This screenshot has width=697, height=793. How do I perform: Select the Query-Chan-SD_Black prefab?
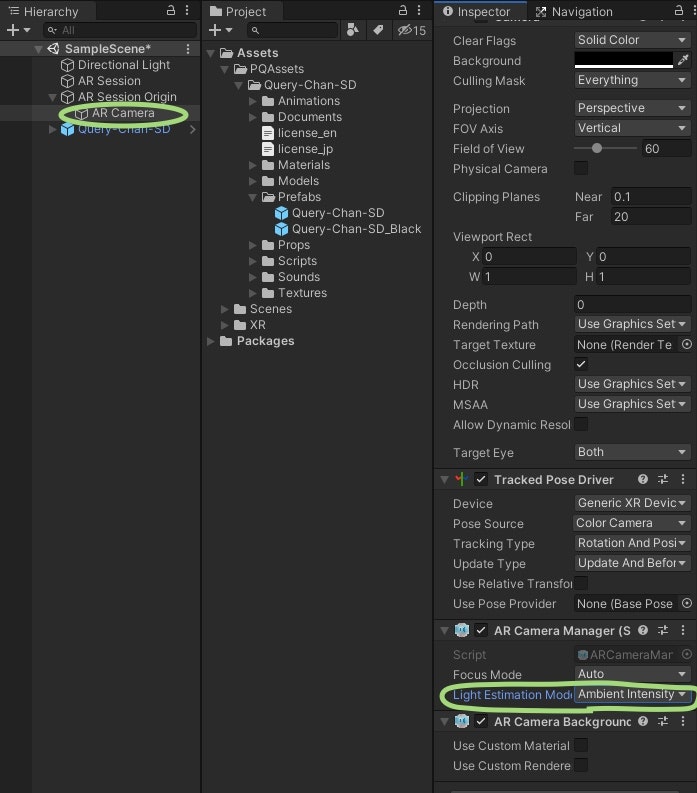click(356, 229)
